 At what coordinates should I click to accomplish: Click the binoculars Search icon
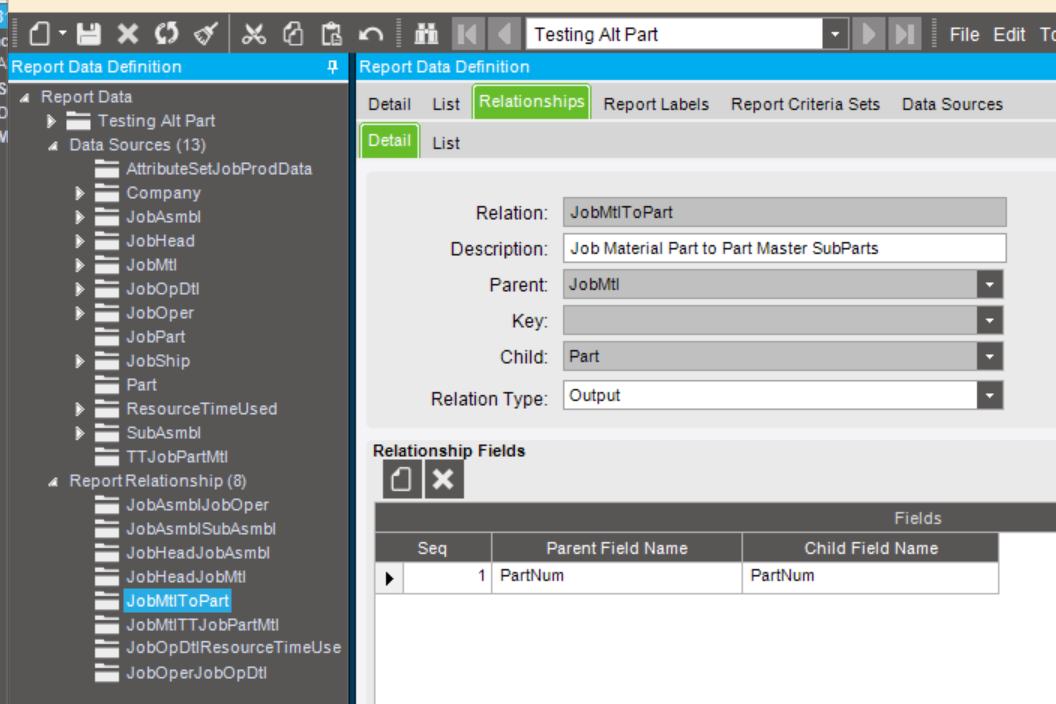426,34
